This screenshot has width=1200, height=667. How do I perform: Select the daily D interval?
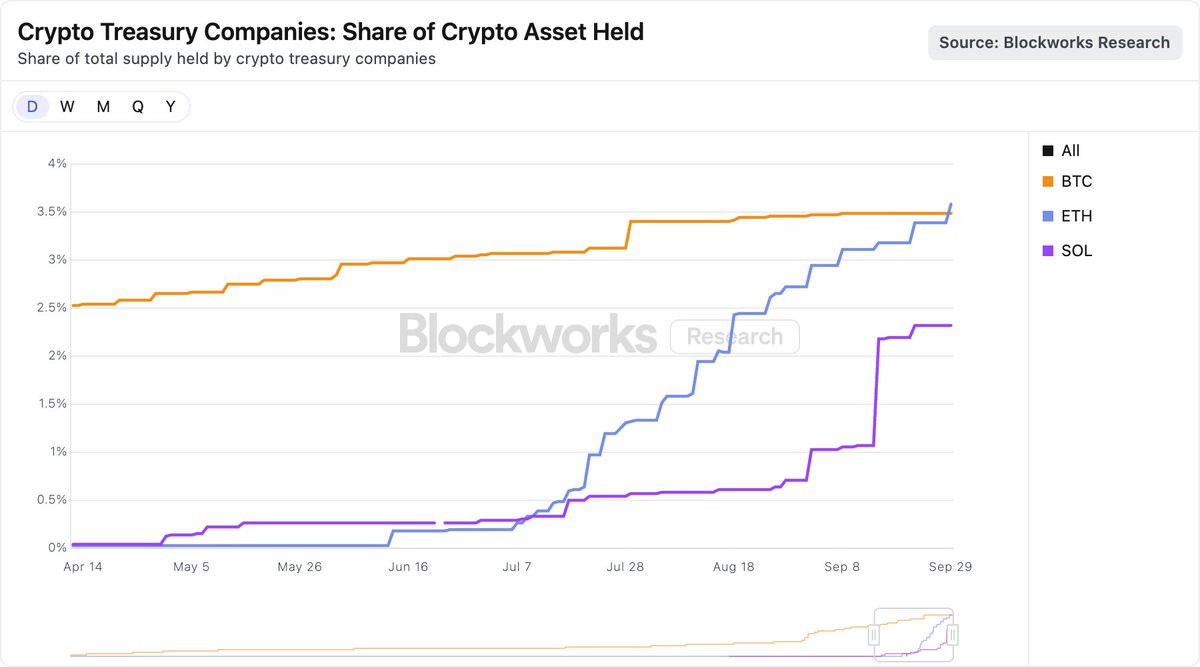point(32,107)
